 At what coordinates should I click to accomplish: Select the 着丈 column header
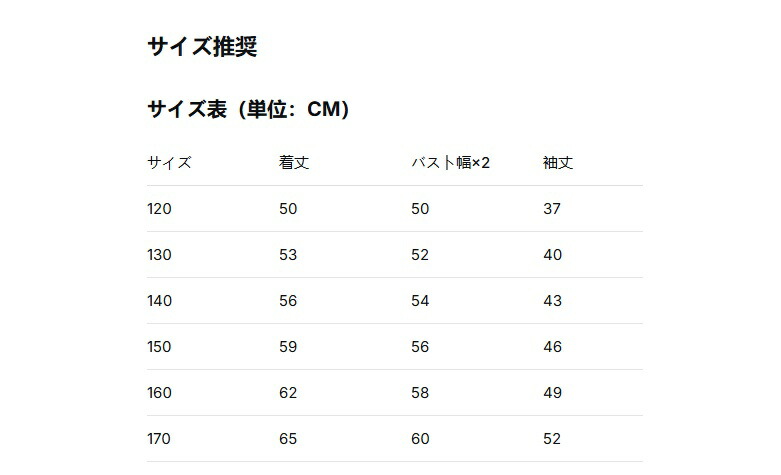(294, 163)
